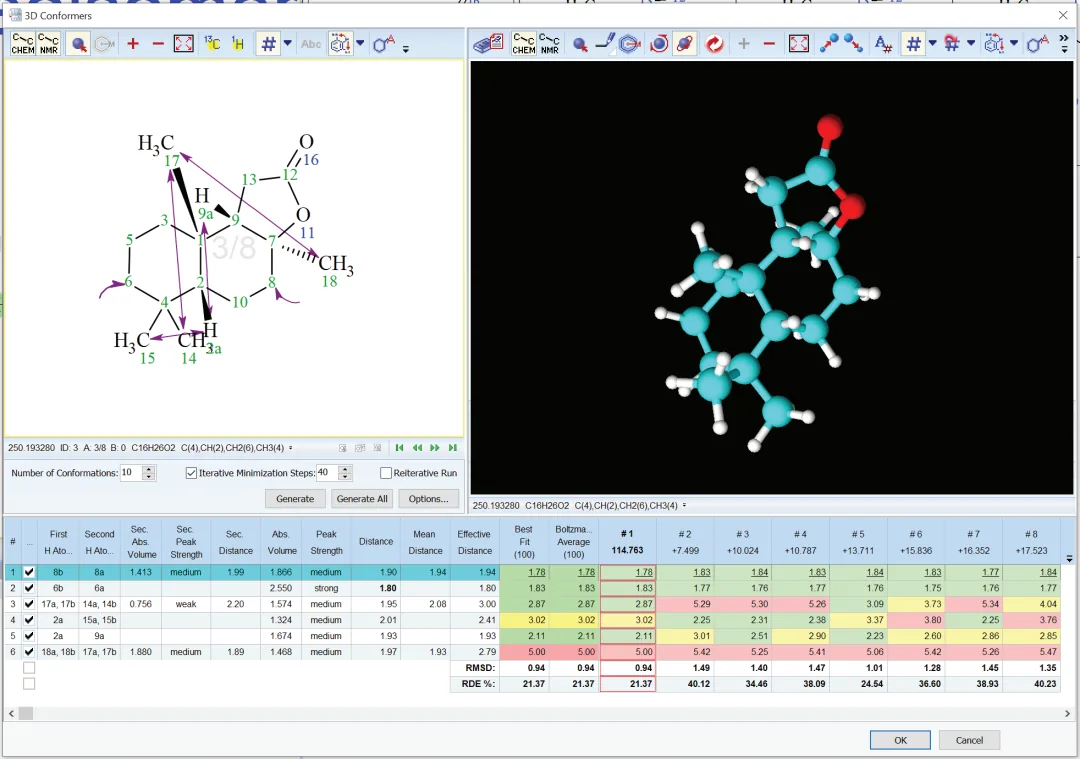The width and height of the screenshot is (1080, 759).
Task: Open info dropdown below 3D viewer status line
Action: [x=685, y=506]
